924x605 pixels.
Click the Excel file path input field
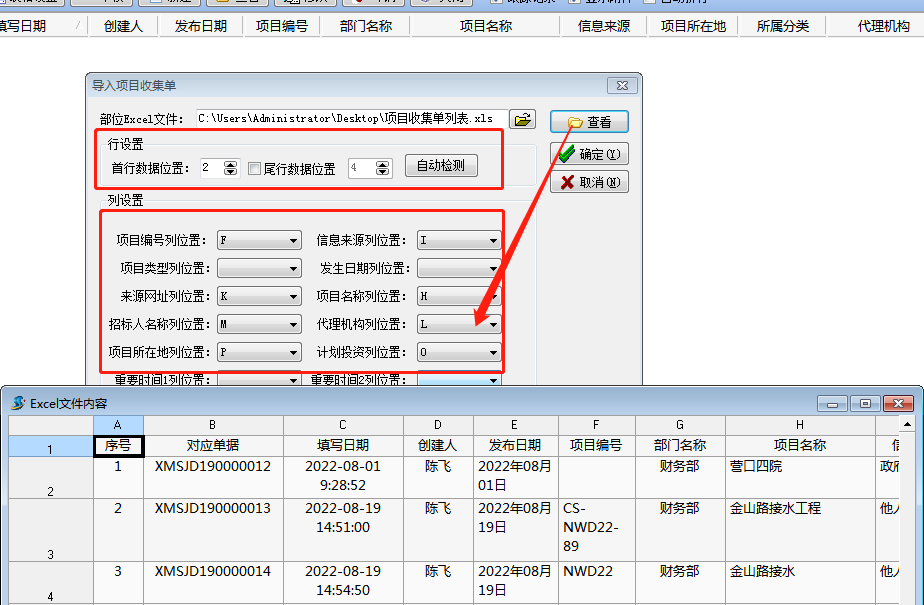pyautogui.click(x=350, y=119)
